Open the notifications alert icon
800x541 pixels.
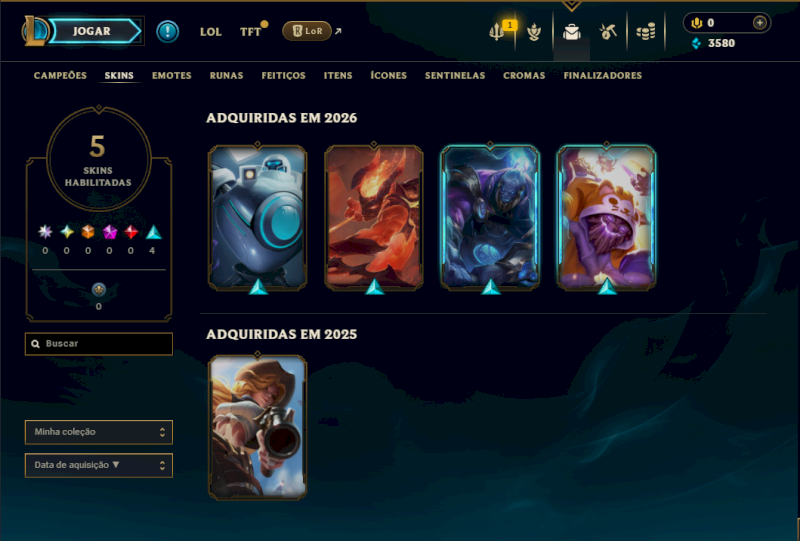pyautogui.click(x=167, y=31)
